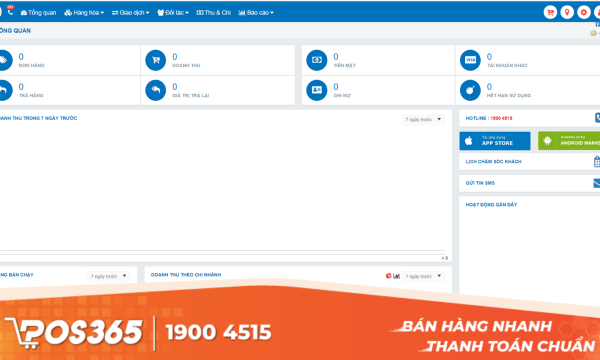The height and width of the screenshot is (360, 600).
Task: Click the Doanh thu value 0
Action: tap(175, 57)
